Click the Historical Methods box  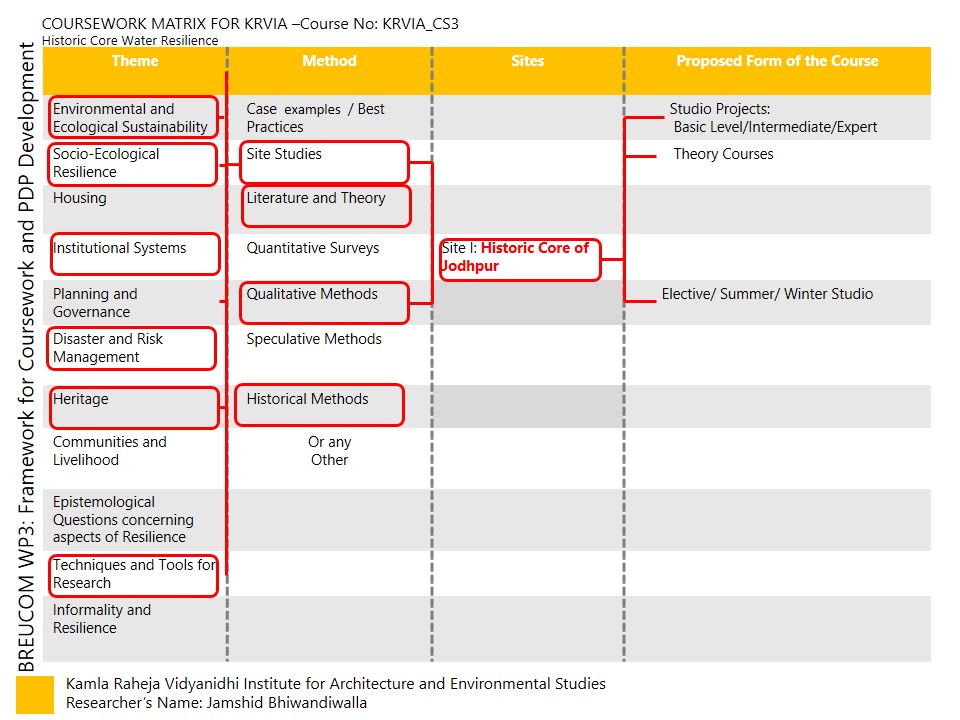point(320,404)
